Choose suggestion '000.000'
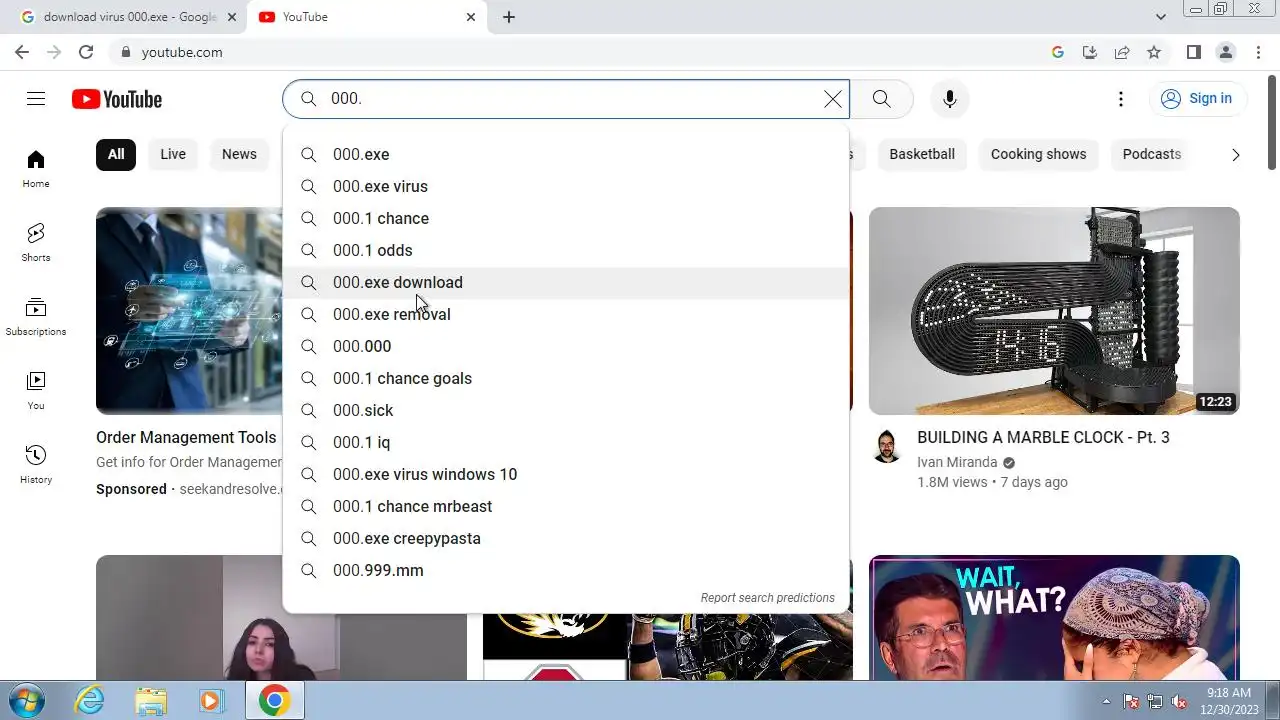 566,346
